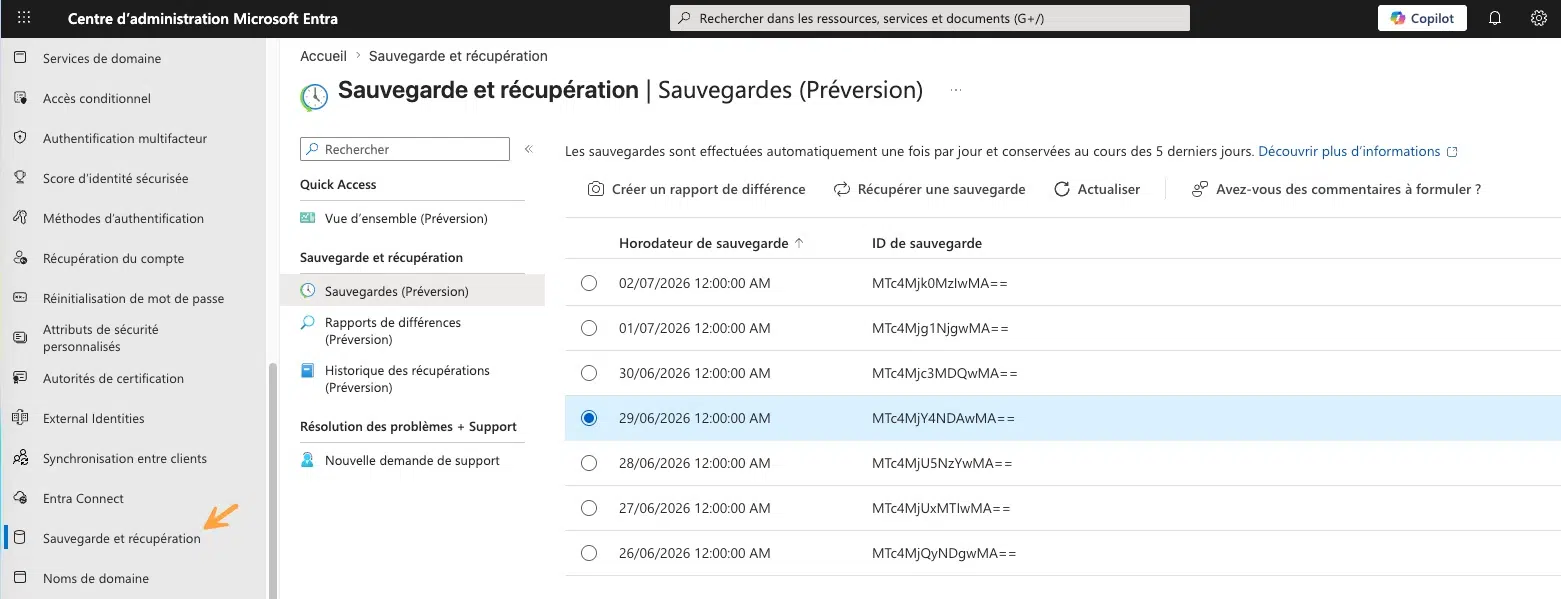Image resolution: width=1561 pixels, height=599 pixels.
Task: Select the 28/06/2026 backup radio button
Action: tap(589, 463)
